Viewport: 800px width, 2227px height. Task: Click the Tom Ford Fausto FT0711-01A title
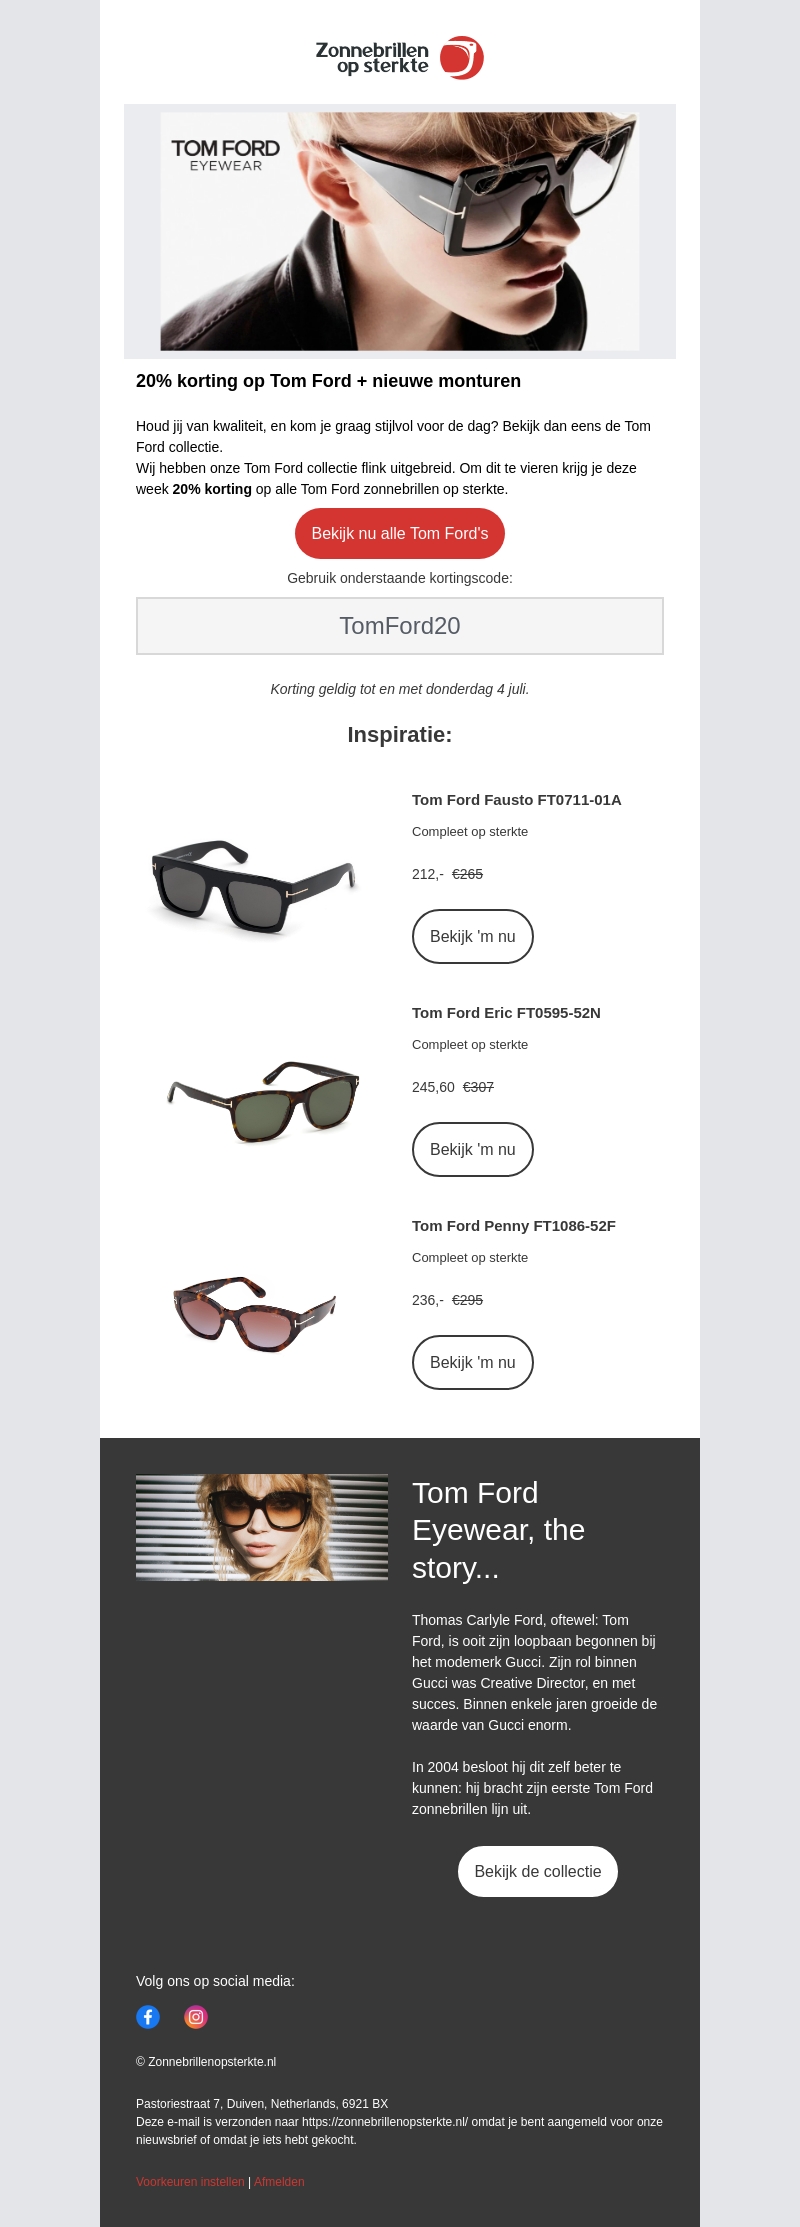516,800
